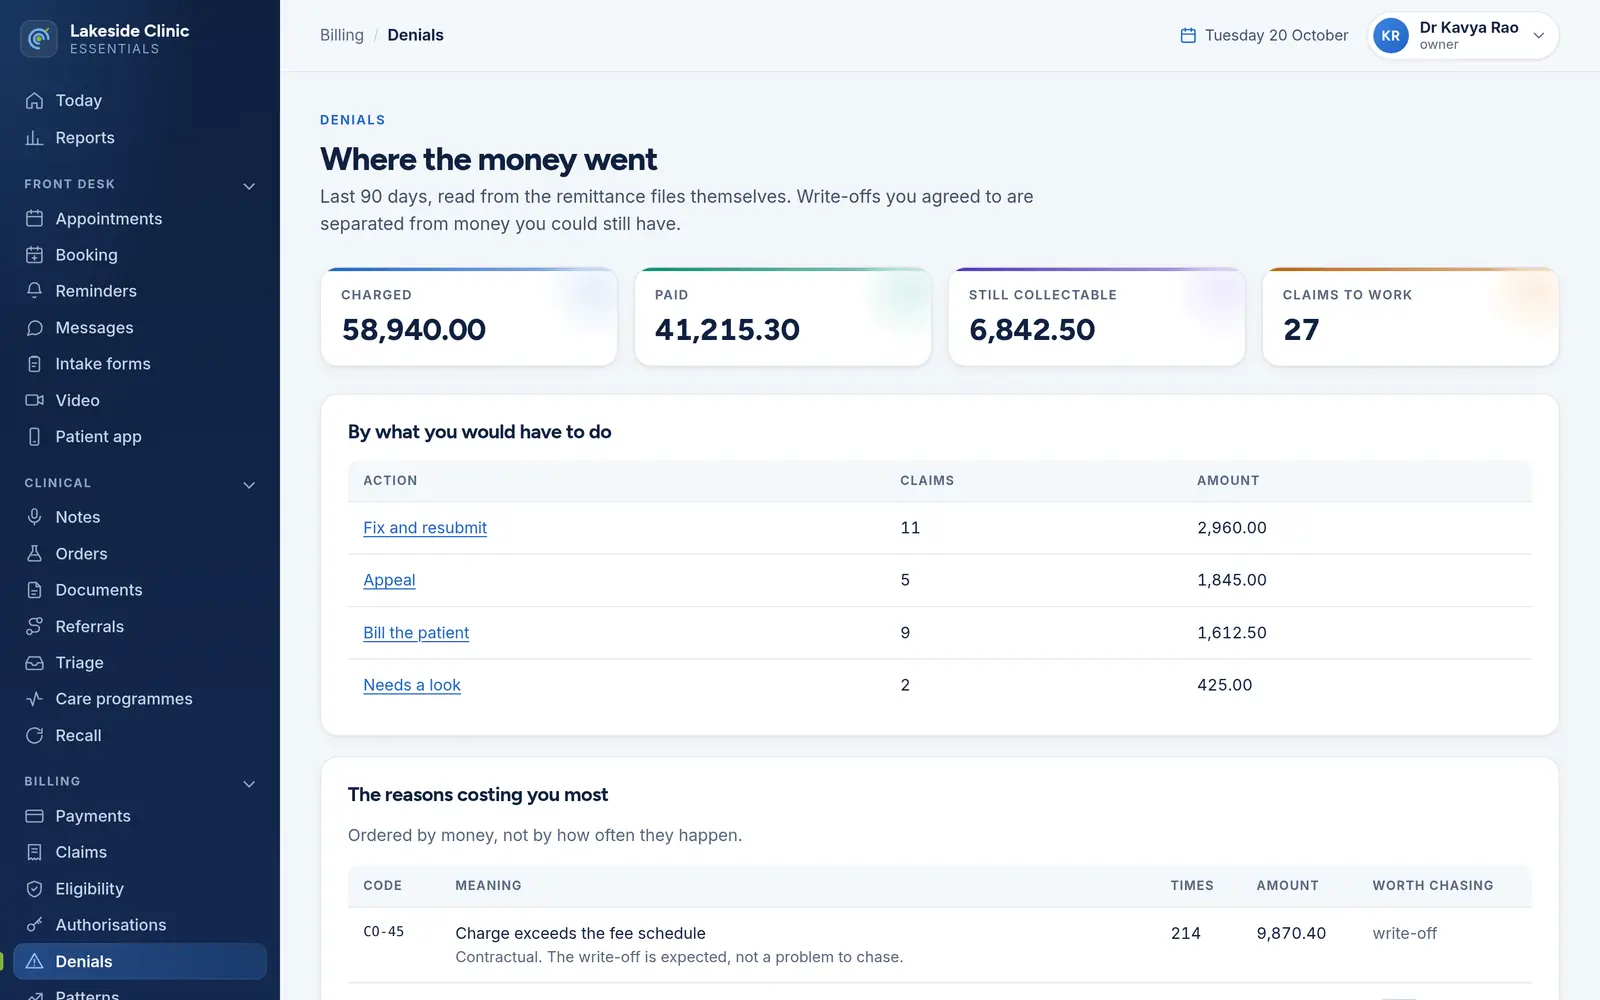Go to Claims in the sidebar
The width and height of the screenshot is (1600, 1000).
pos(140,852)
